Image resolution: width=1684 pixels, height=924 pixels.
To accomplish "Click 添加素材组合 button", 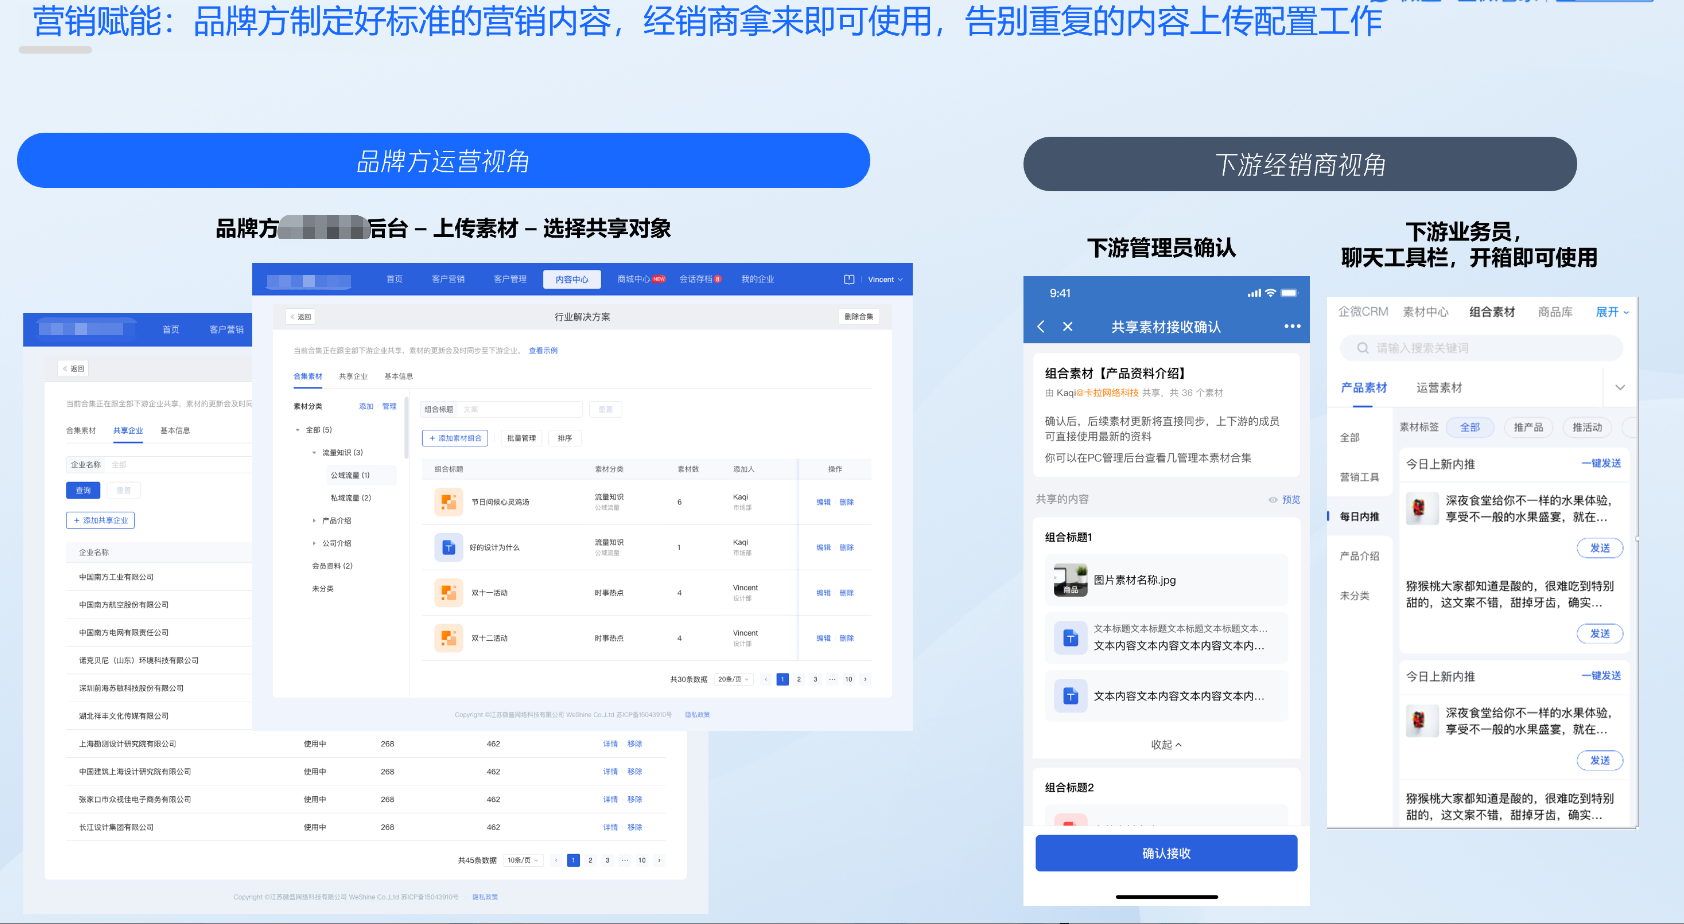I will [455, 438].
